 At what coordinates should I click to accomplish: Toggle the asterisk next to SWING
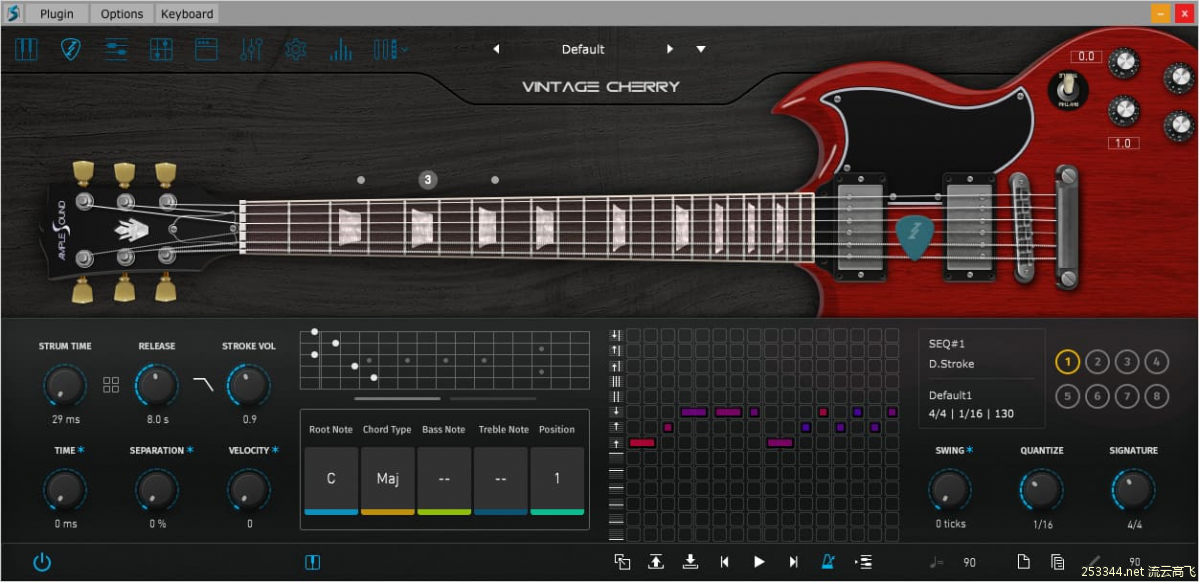[970, 450]
